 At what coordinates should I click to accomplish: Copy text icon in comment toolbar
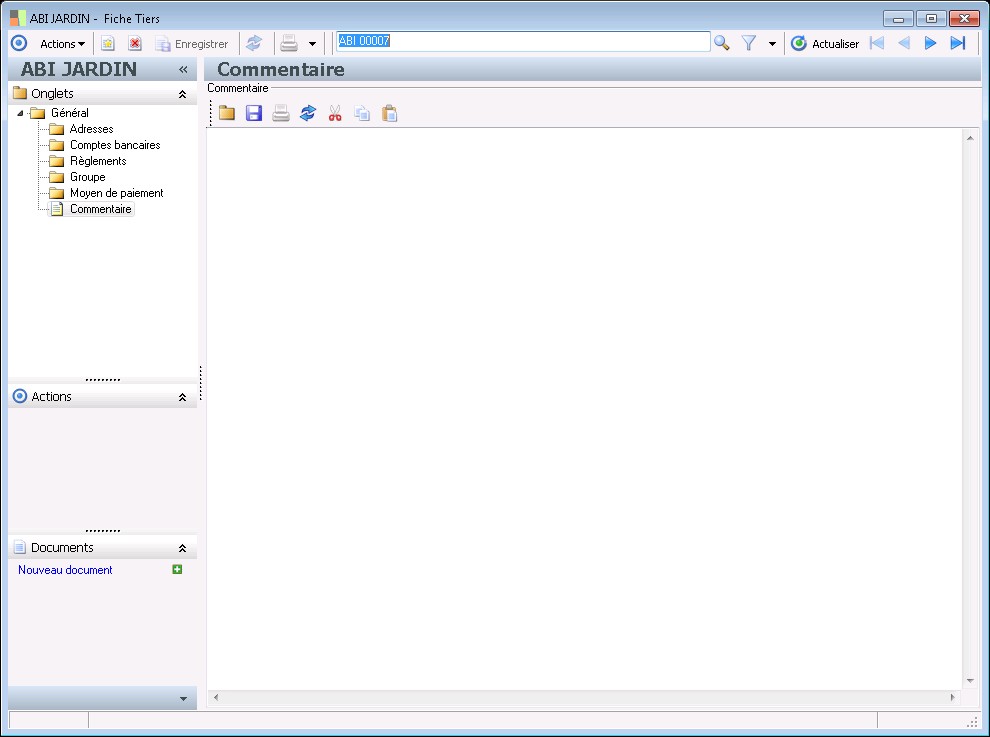(x=362, y=113)
